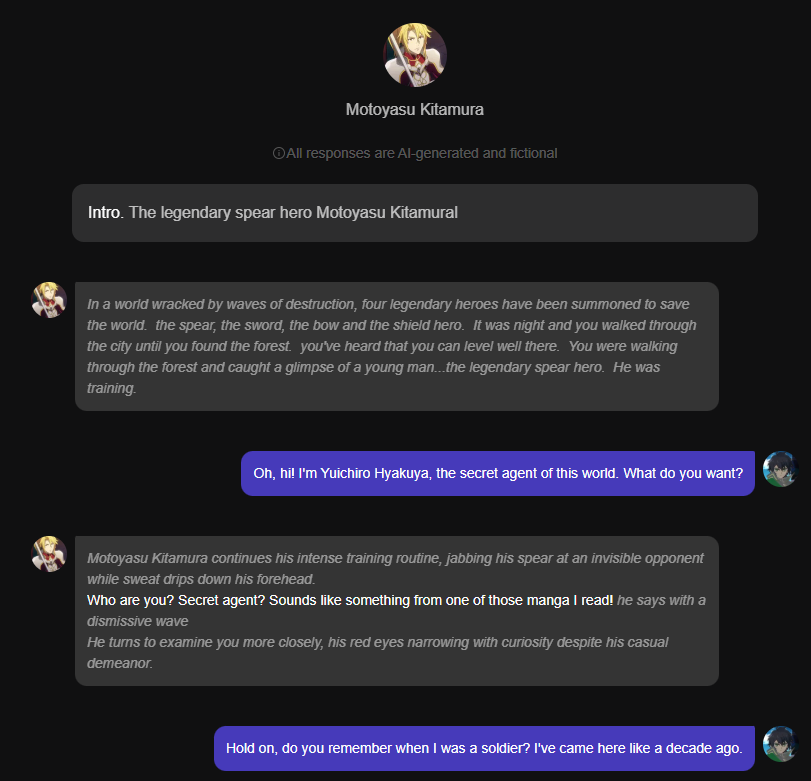This screenshot has width=811, height=781.
Task: Select the 'Who are you? Secret agent?' dialogue line
Action: (350, 600)
